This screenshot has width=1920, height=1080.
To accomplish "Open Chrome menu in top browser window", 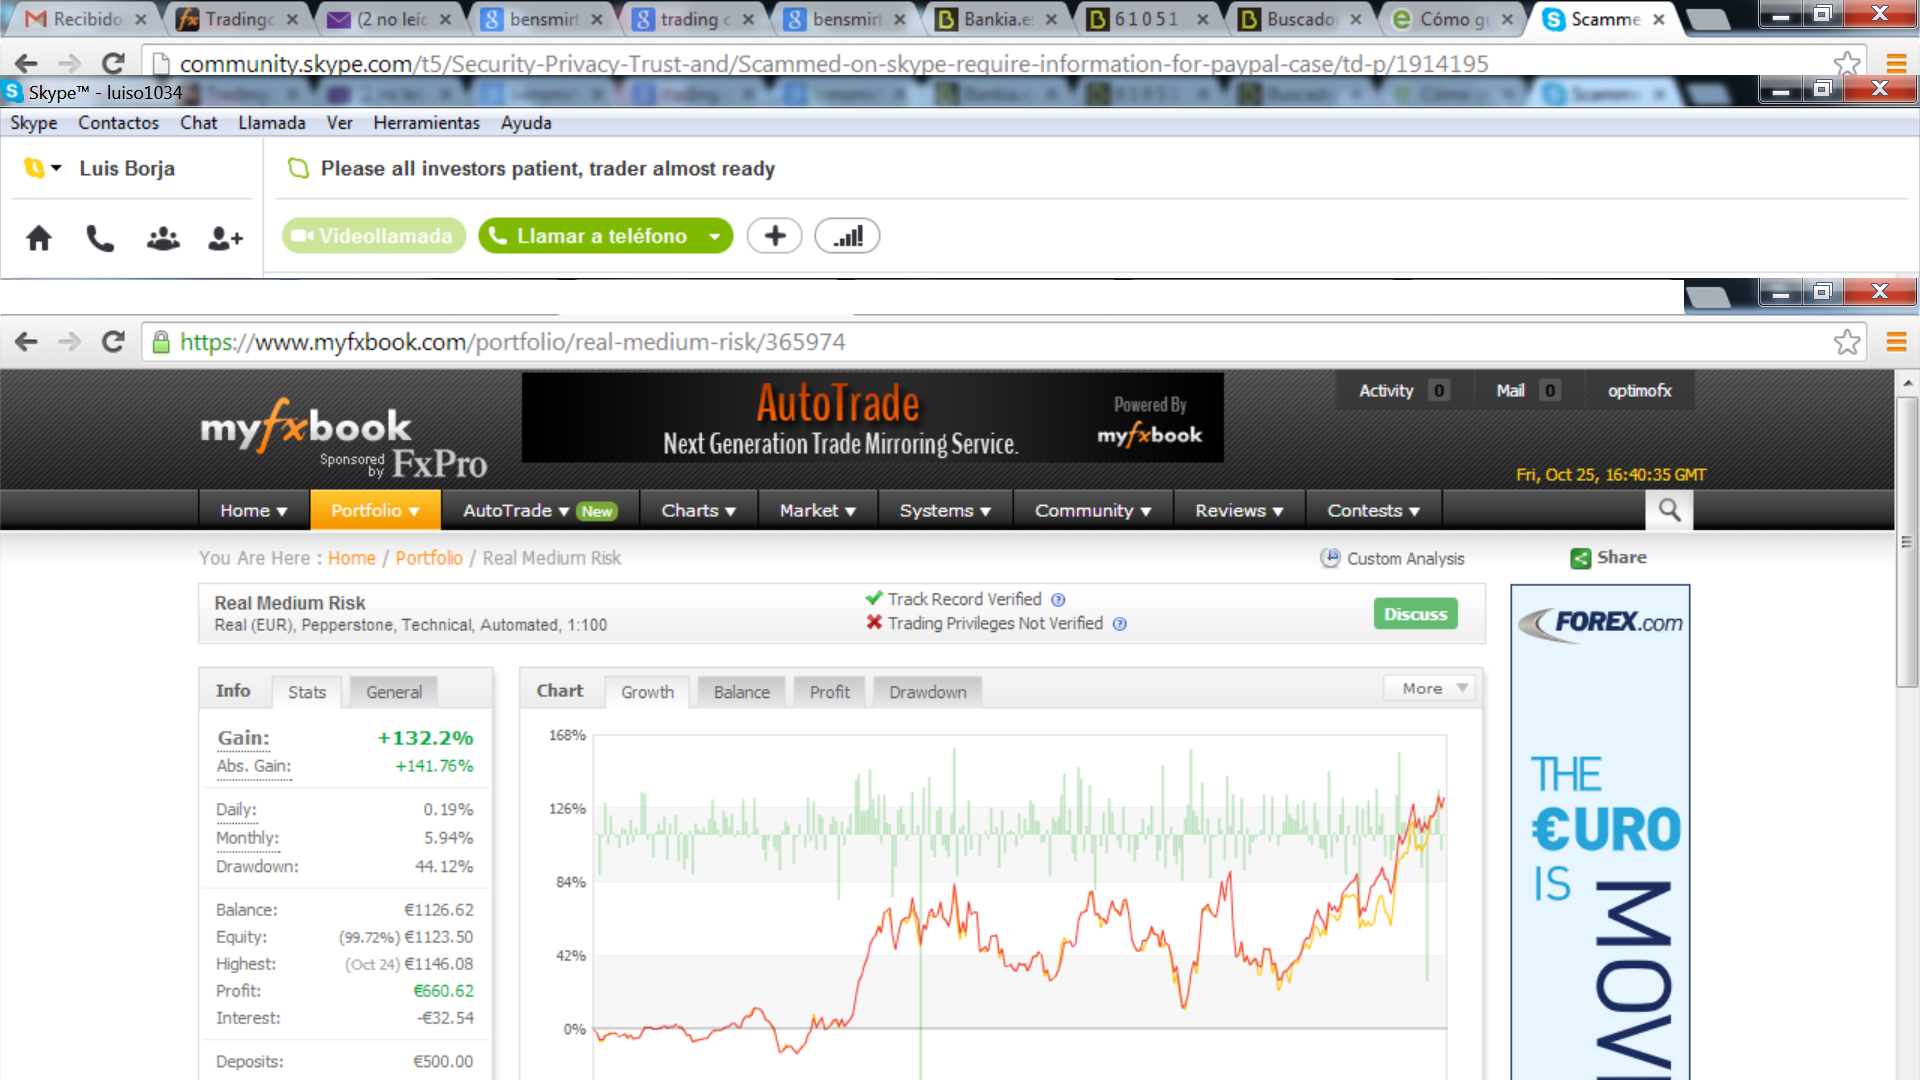I will (x=1896, y=63).
